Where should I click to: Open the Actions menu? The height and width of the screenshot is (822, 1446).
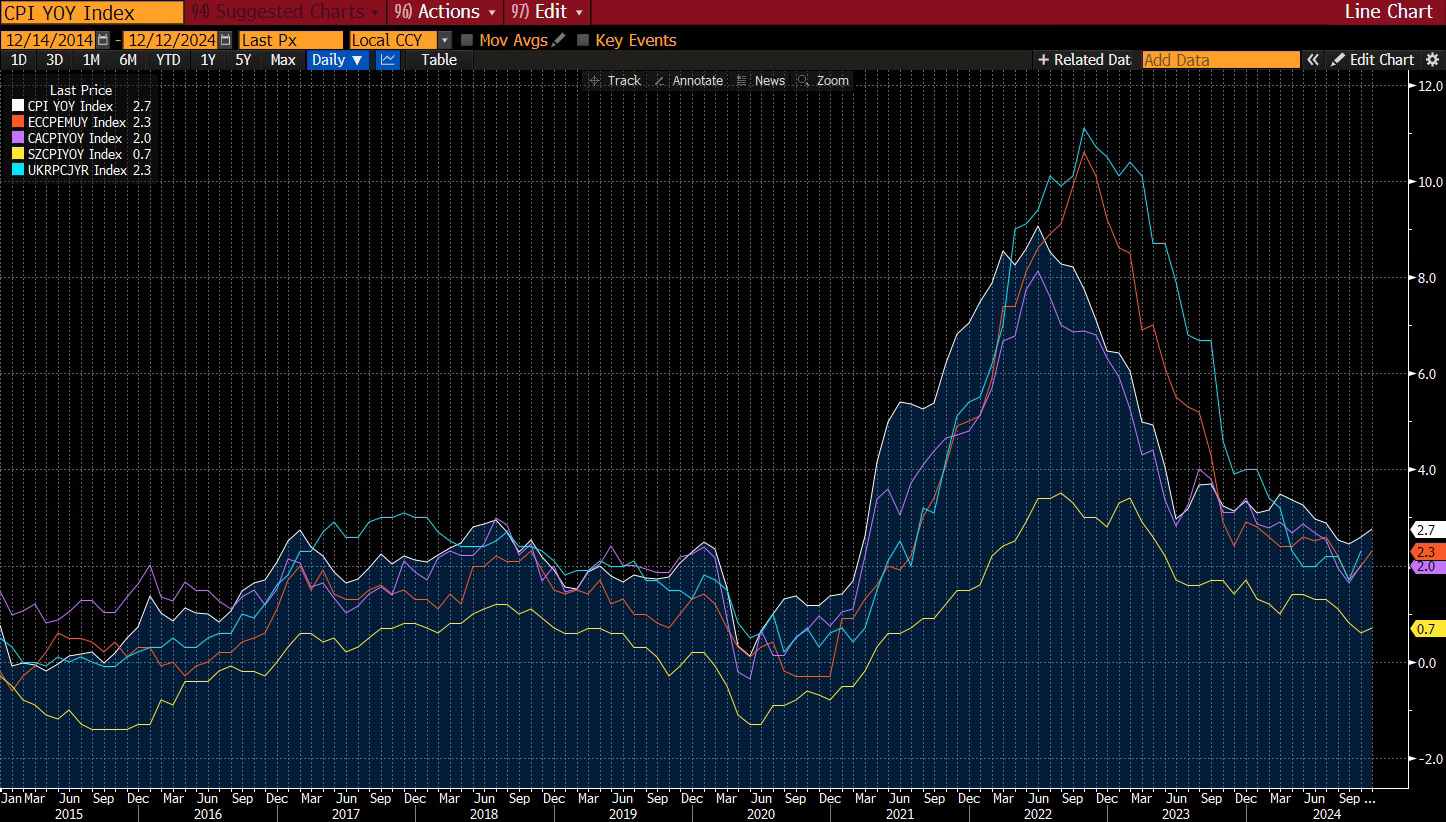(445, 12)
